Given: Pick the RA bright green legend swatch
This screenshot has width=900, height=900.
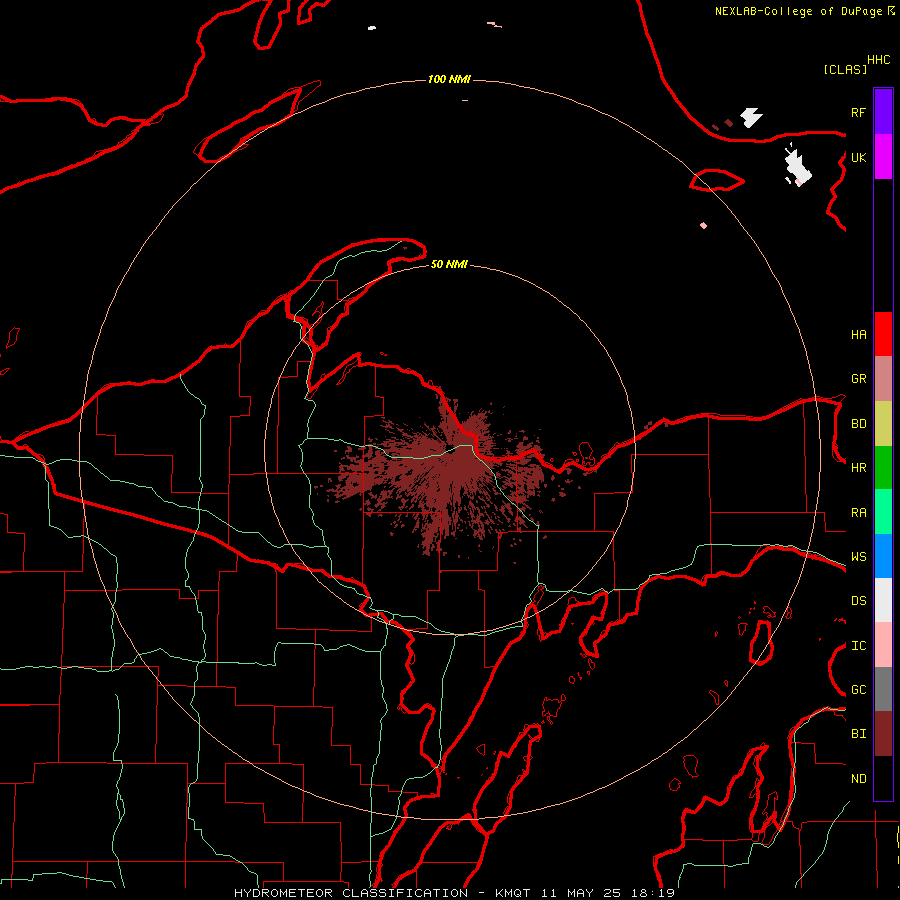Looking at the screenshot, I should click(883, 512).
